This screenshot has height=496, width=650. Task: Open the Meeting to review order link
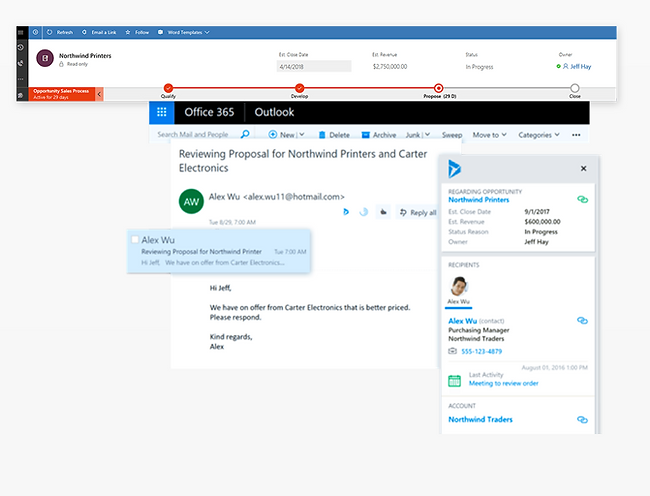(x=503, y=383)
